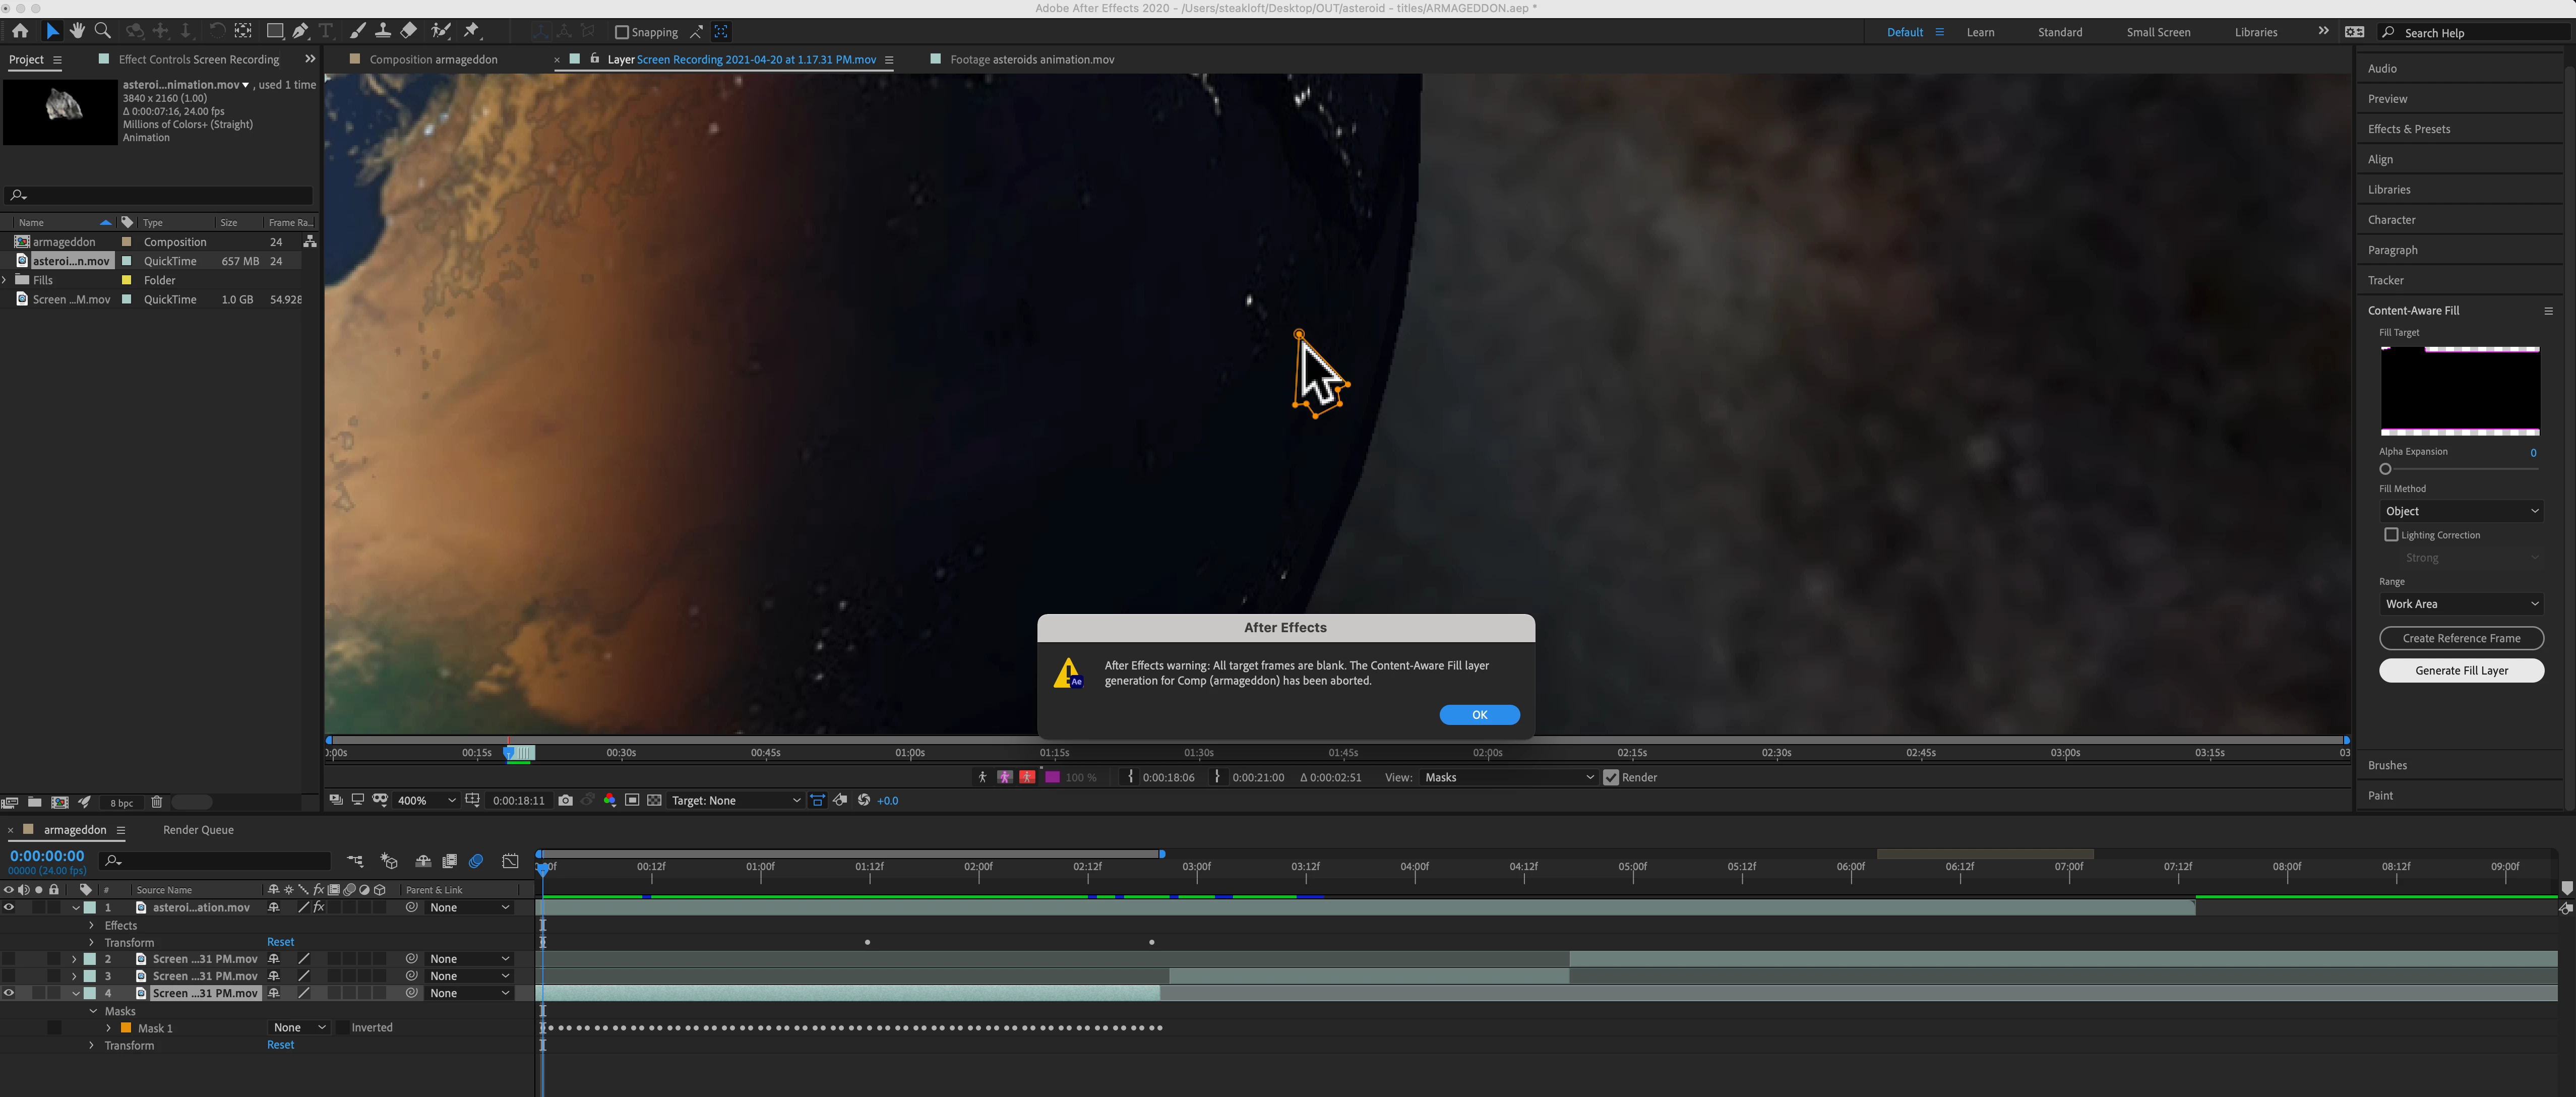Select the Pen tool
The width and height of the screenshot is (2576, 1097).
click(300, 31)
